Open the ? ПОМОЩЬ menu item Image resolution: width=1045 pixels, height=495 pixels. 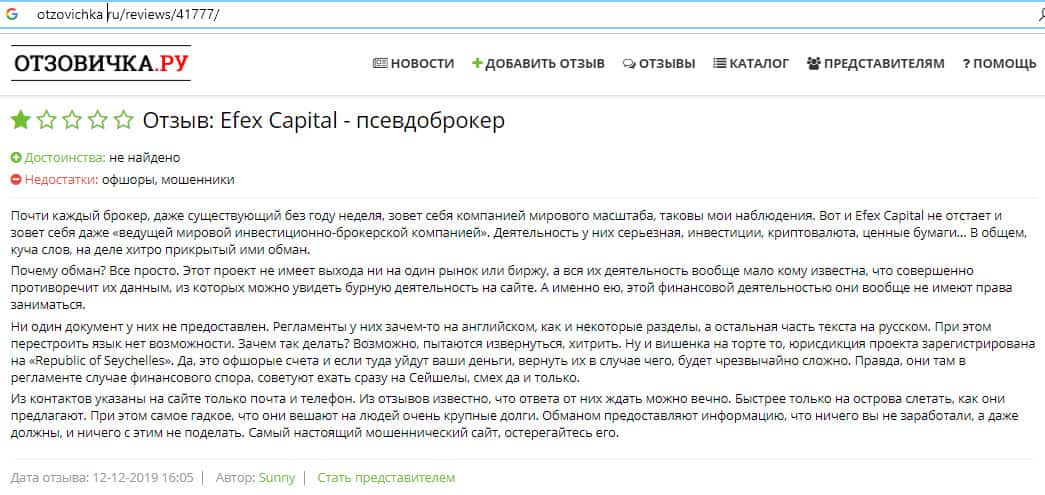click(999, 63)
